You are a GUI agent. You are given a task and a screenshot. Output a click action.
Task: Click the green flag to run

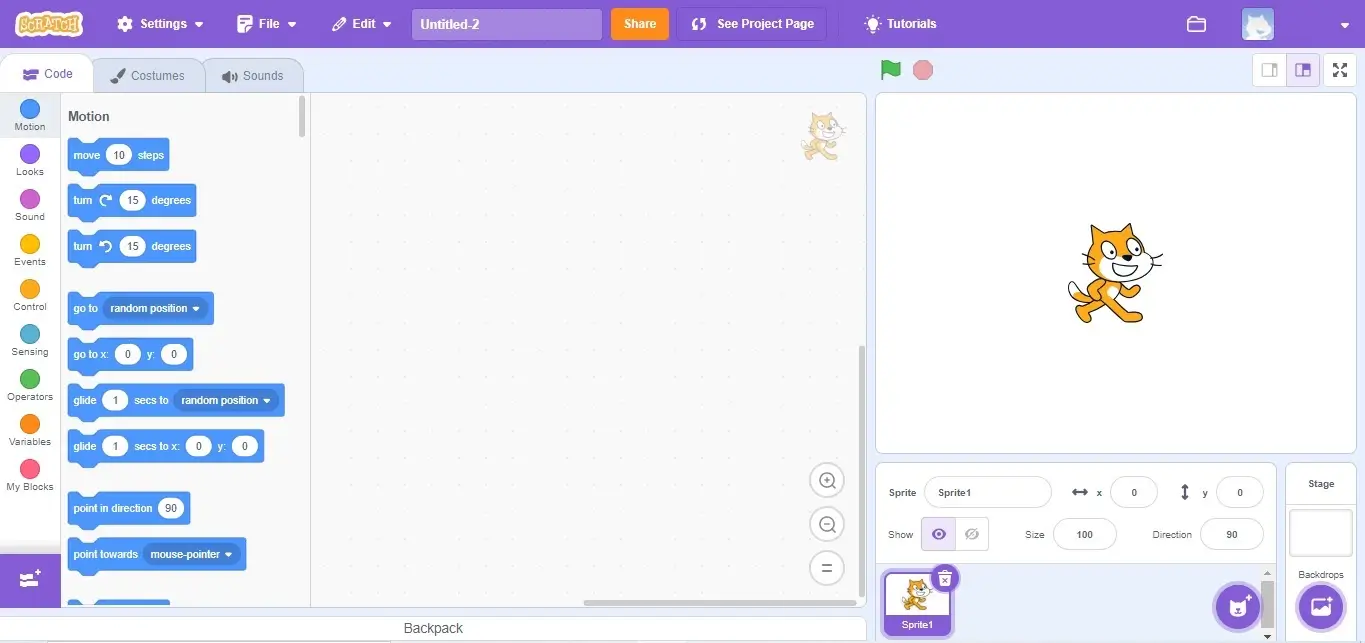tap(890, 70)
